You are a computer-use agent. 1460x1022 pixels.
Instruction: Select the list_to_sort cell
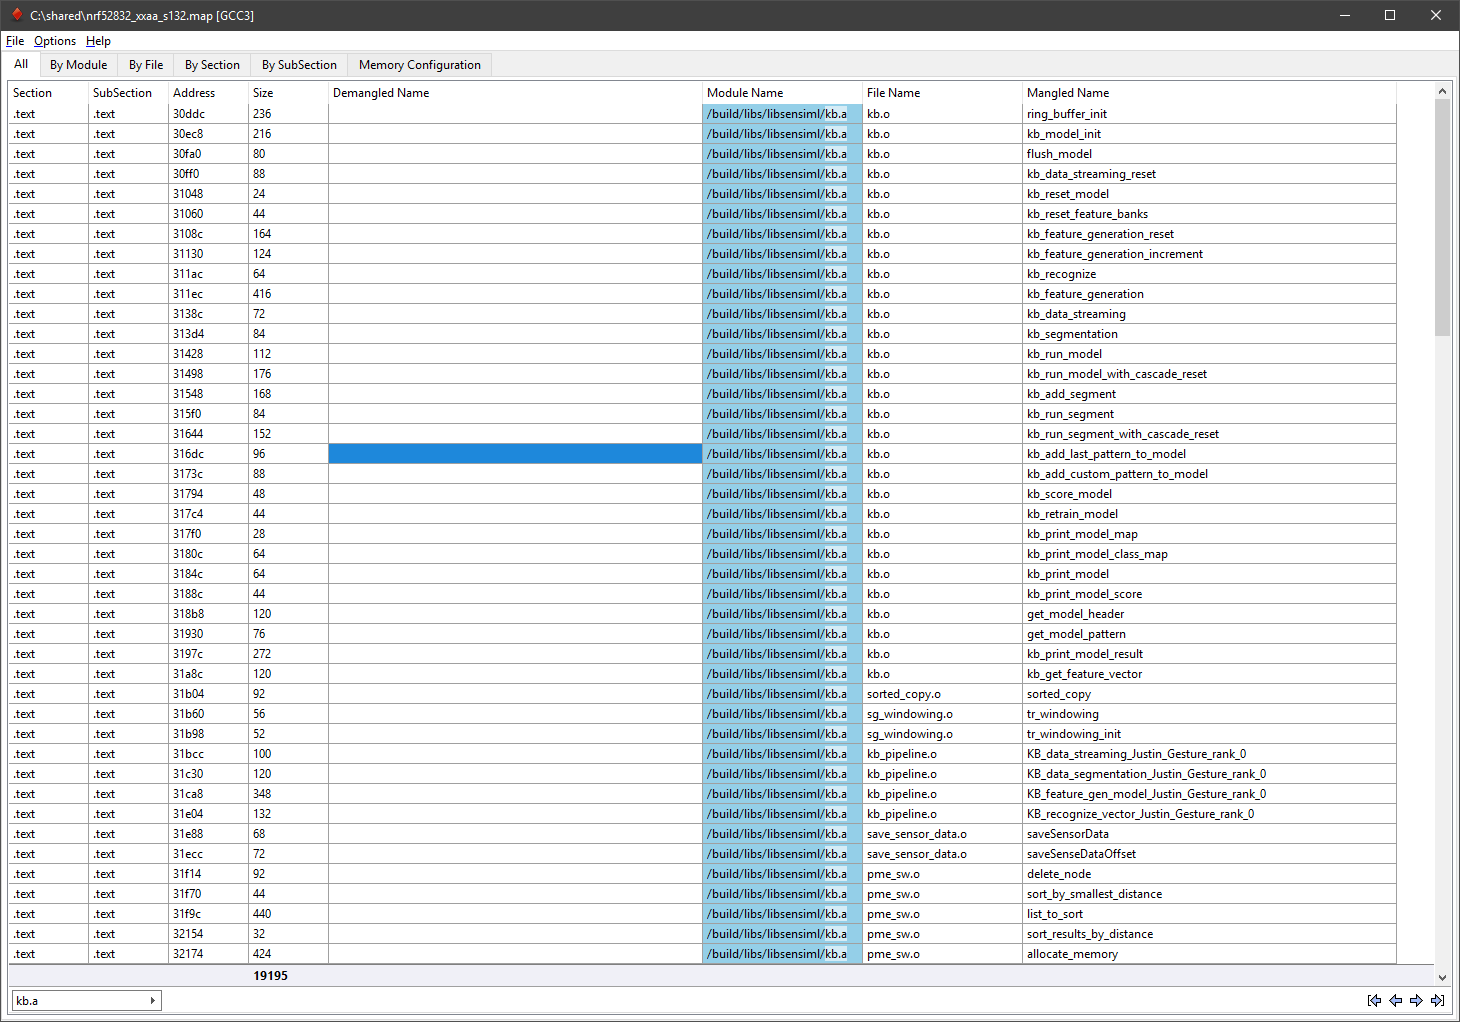(x=1209, y=914)
